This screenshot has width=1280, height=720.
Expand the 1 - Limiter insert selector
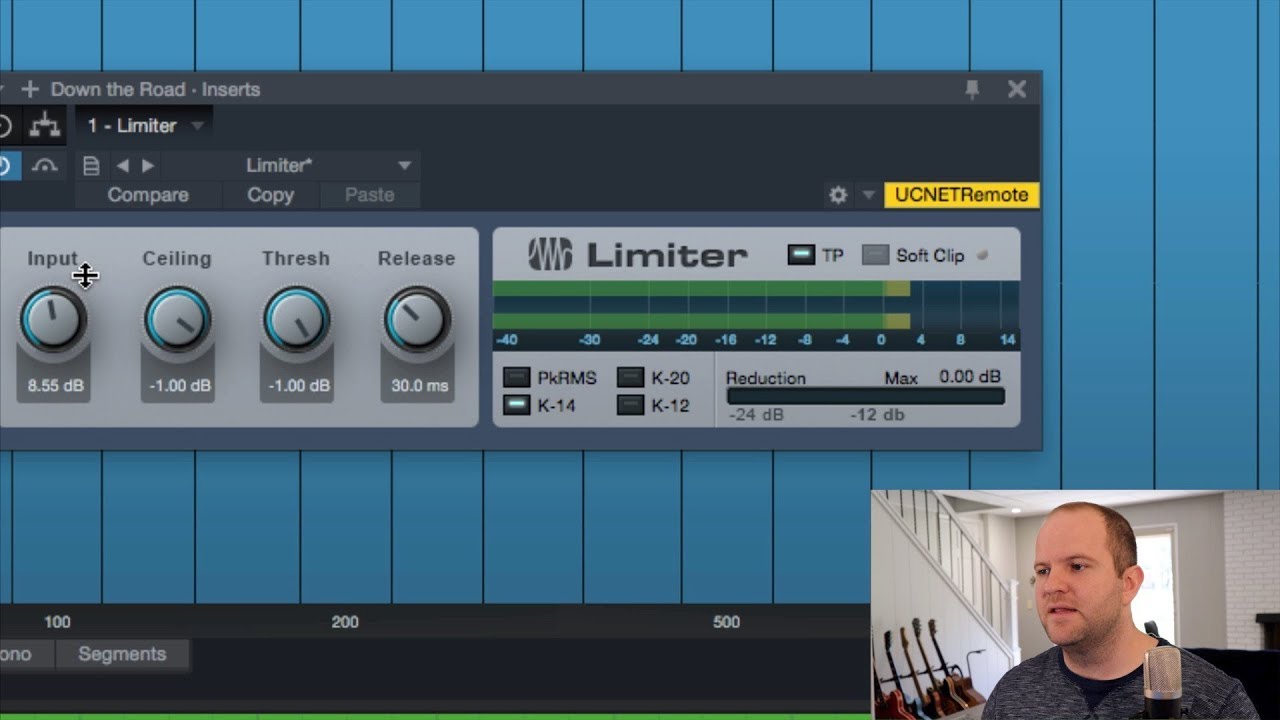pos(144,125)
